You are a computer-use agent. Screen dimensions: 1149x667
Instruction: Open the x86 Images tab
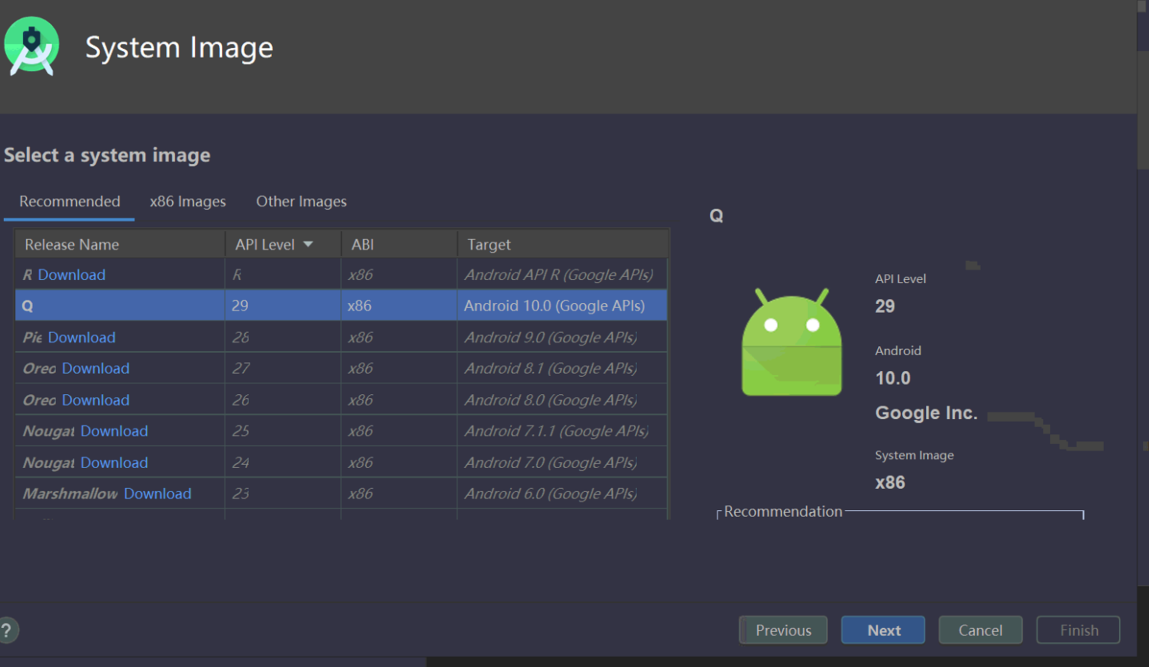point(188,201)
